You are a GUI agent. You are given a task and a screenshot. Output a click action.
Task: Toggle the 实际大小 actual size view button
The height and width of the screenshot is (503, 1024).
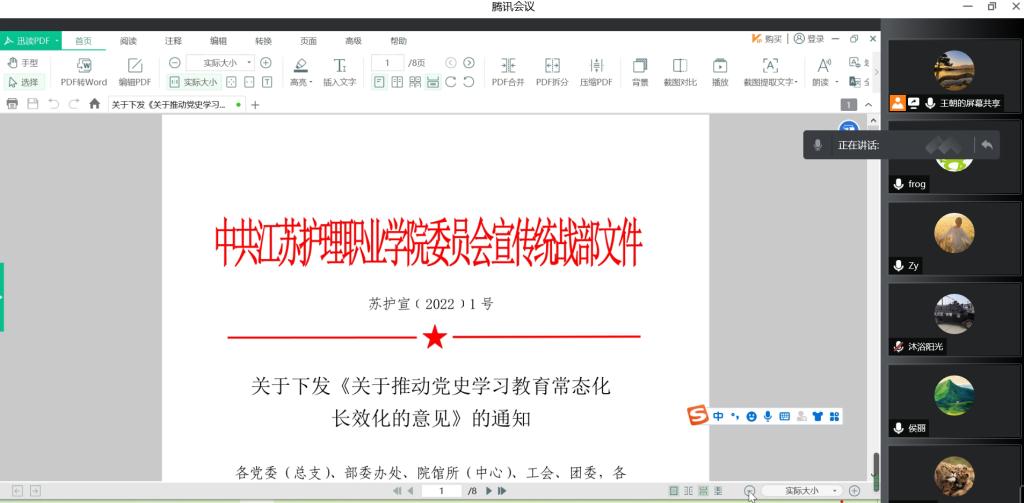point(193,82)
